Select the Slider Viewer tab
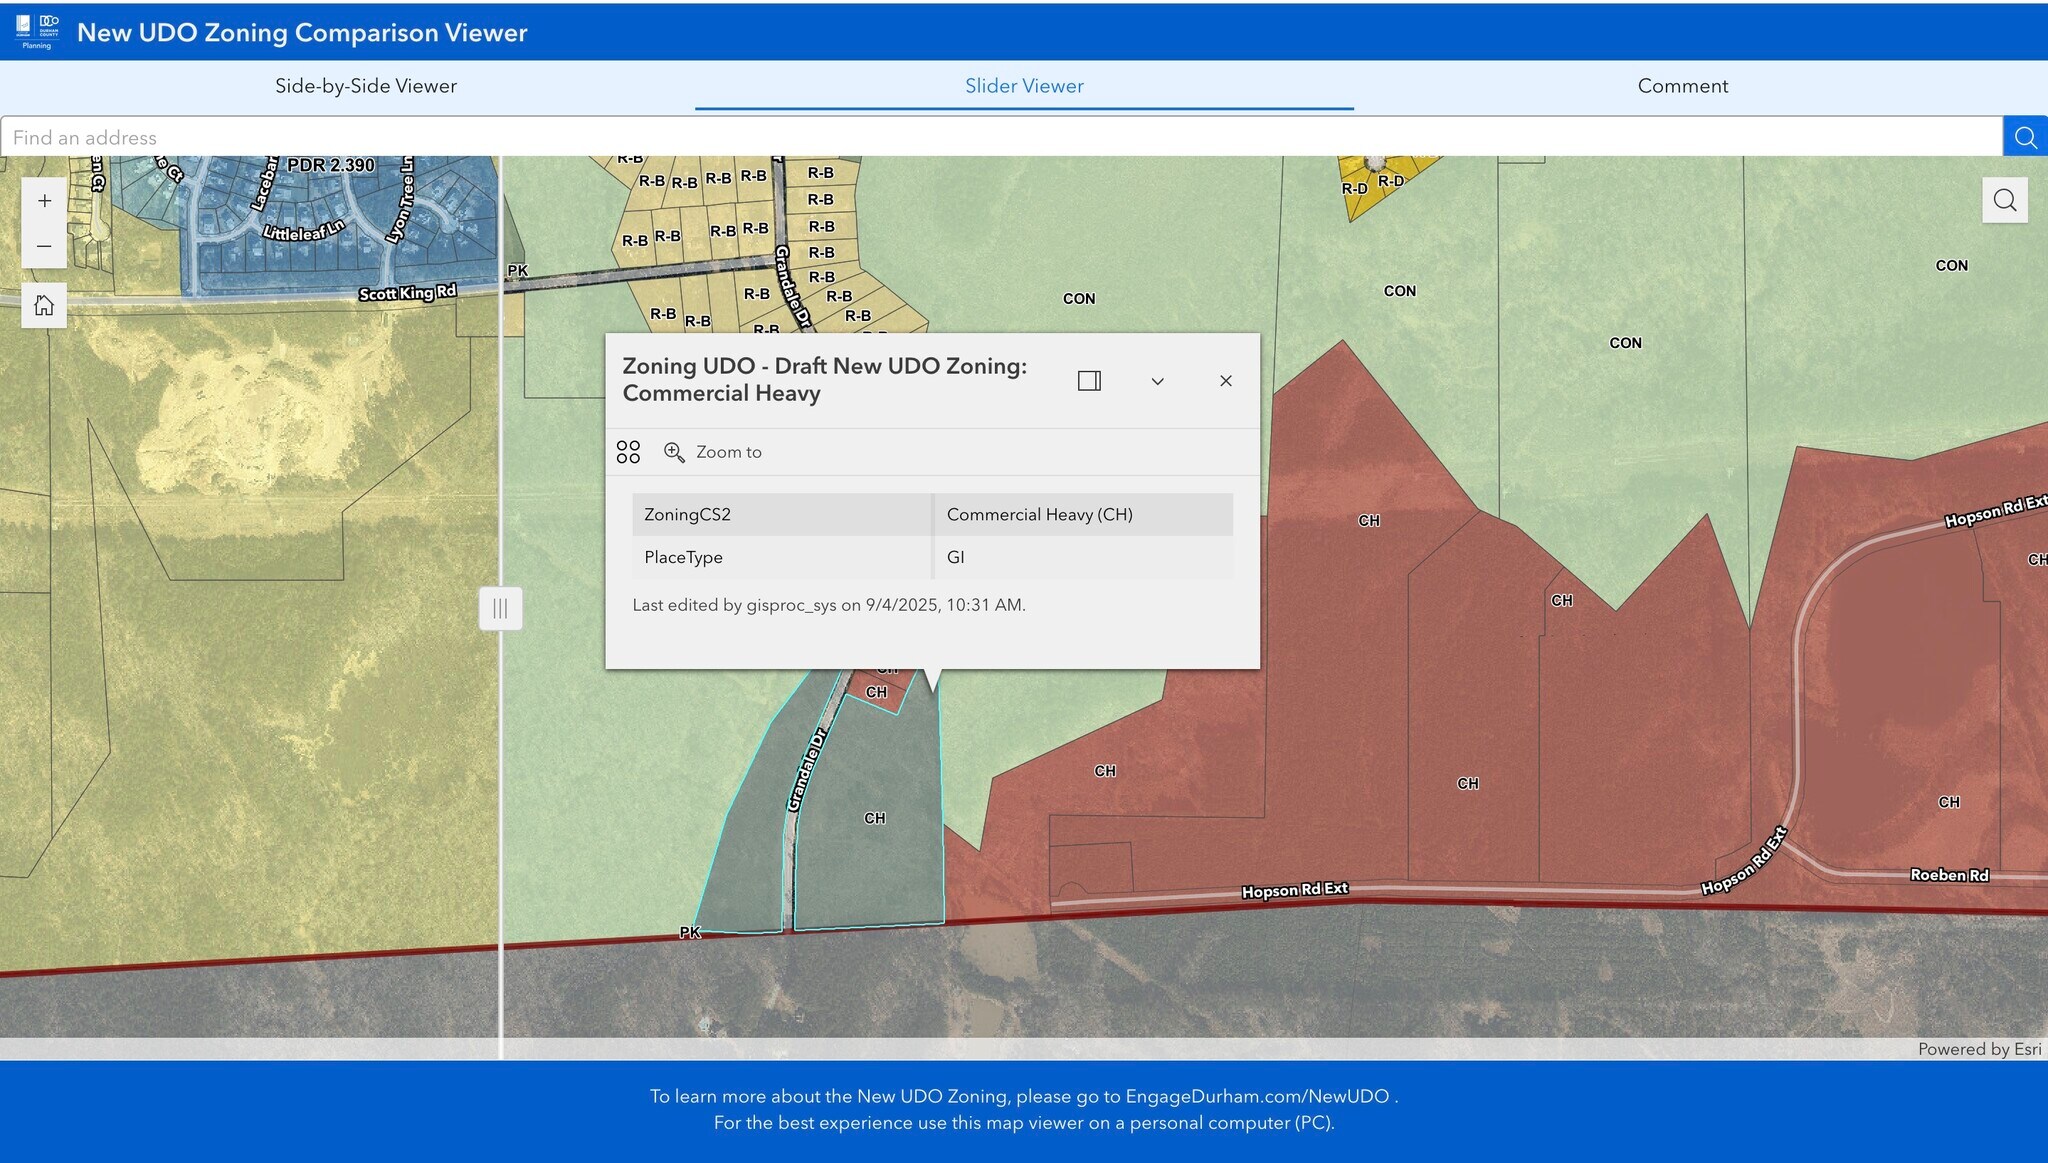This screenshot has width=2048, height=1163. point(1024,86)
